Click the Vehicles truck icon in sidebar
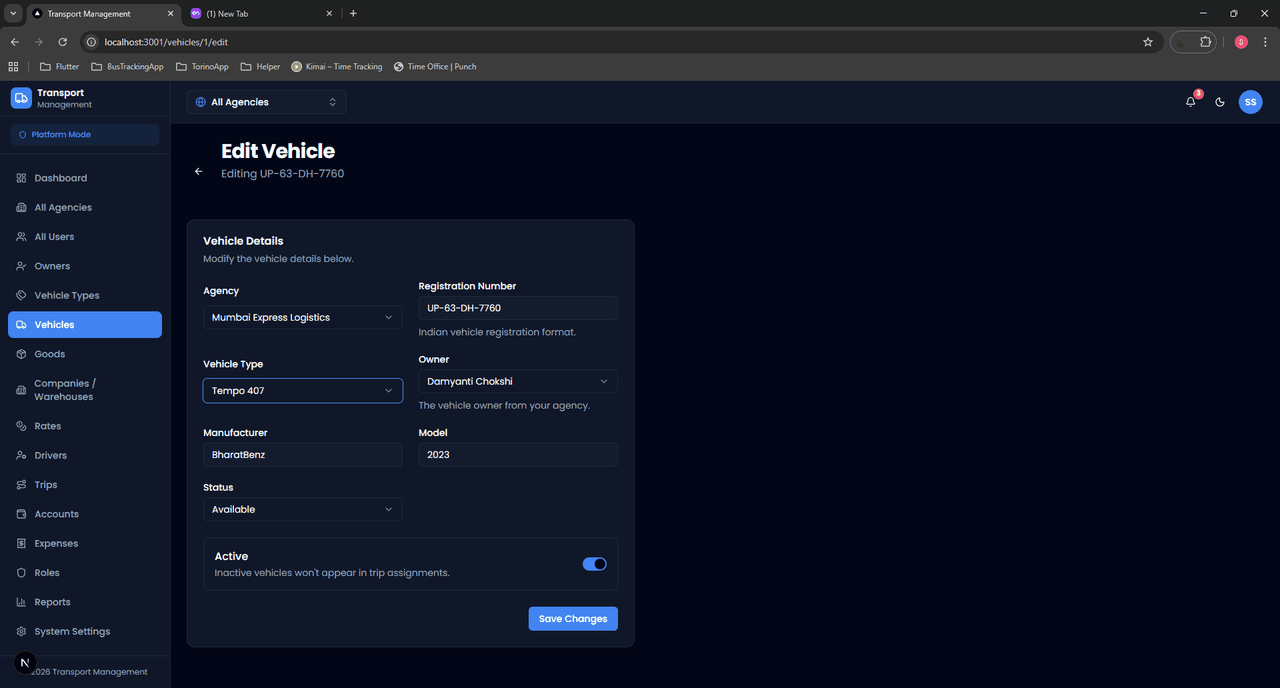1280x688 pixels. click(21, 325)
